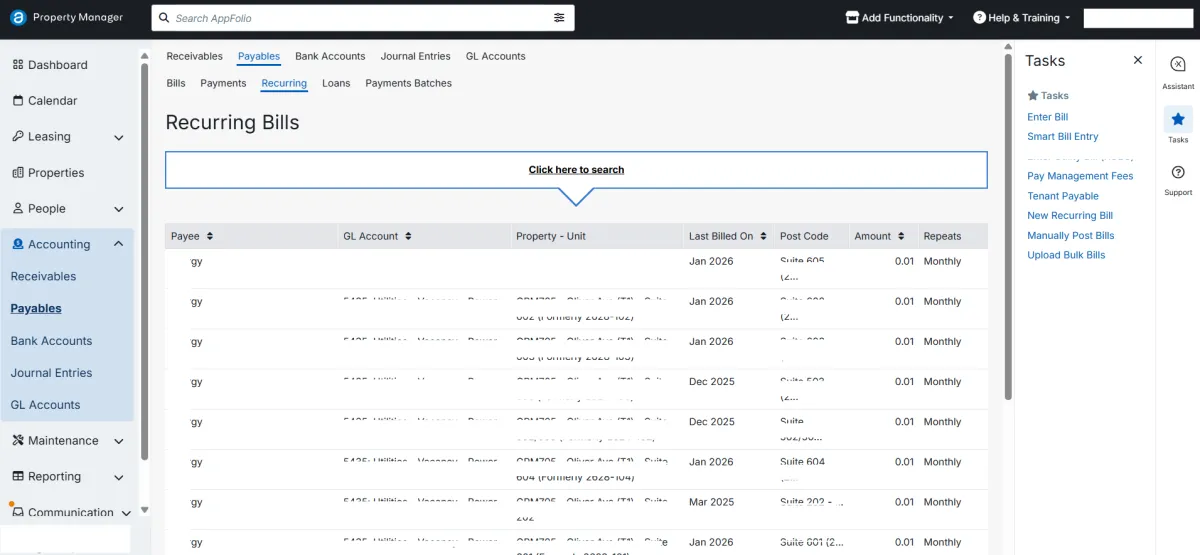Viewport: 1200px width, 555px height.
Task: Click the AppFolio logo icon
Action: click(x=17, y=17)
